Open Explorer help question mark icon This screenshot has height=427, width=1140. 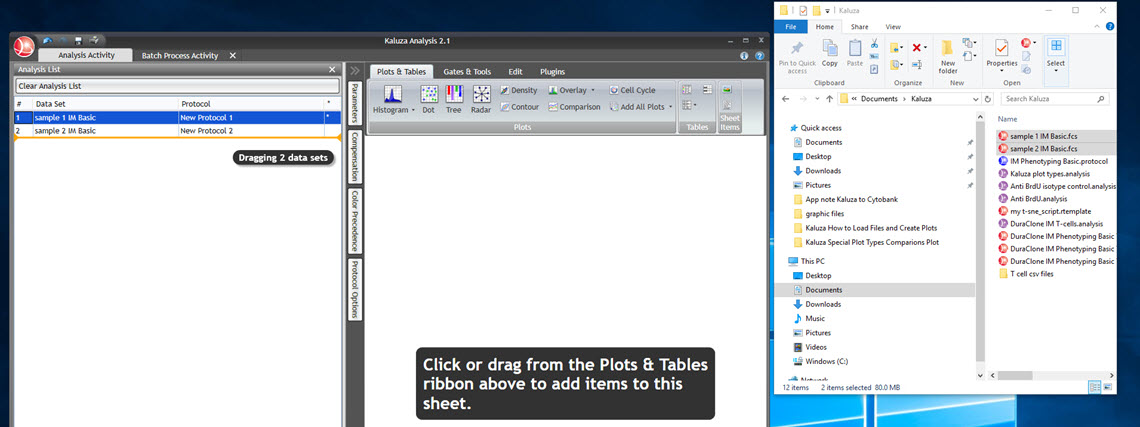click(1110, 26)
